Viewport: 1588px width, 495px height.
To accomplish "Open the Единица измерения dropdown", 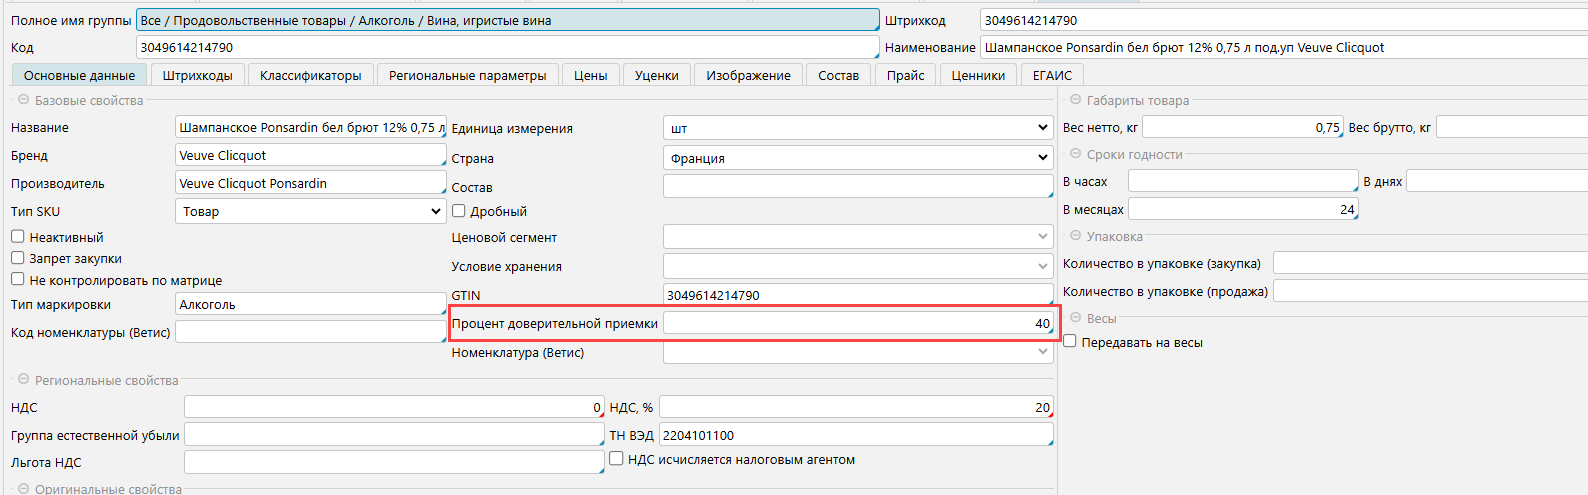I will coord(857,128).
